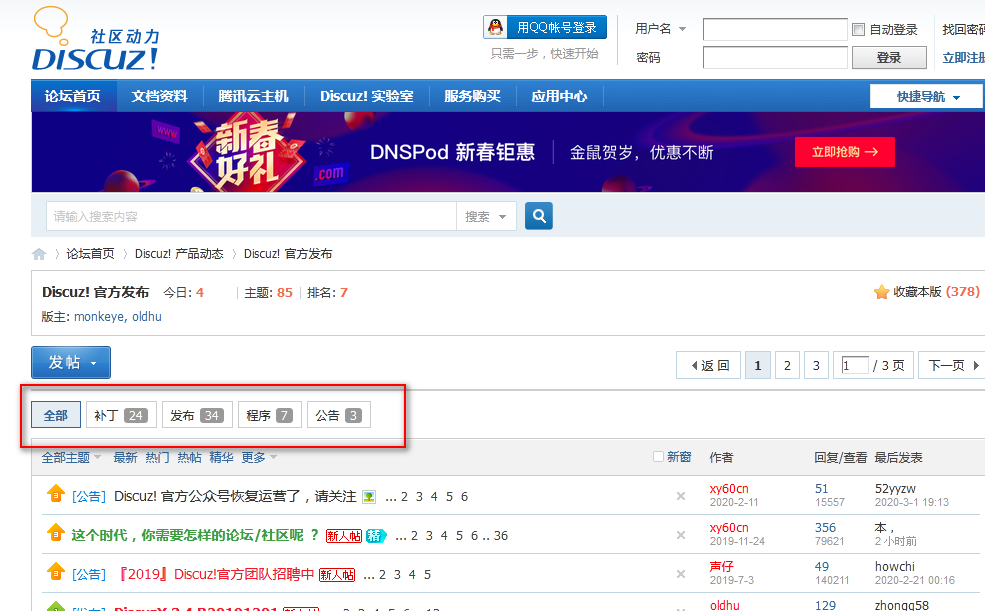985x611 pixels.
Task: Click the home icon in breadcrumb
Action: pos(39,254)
